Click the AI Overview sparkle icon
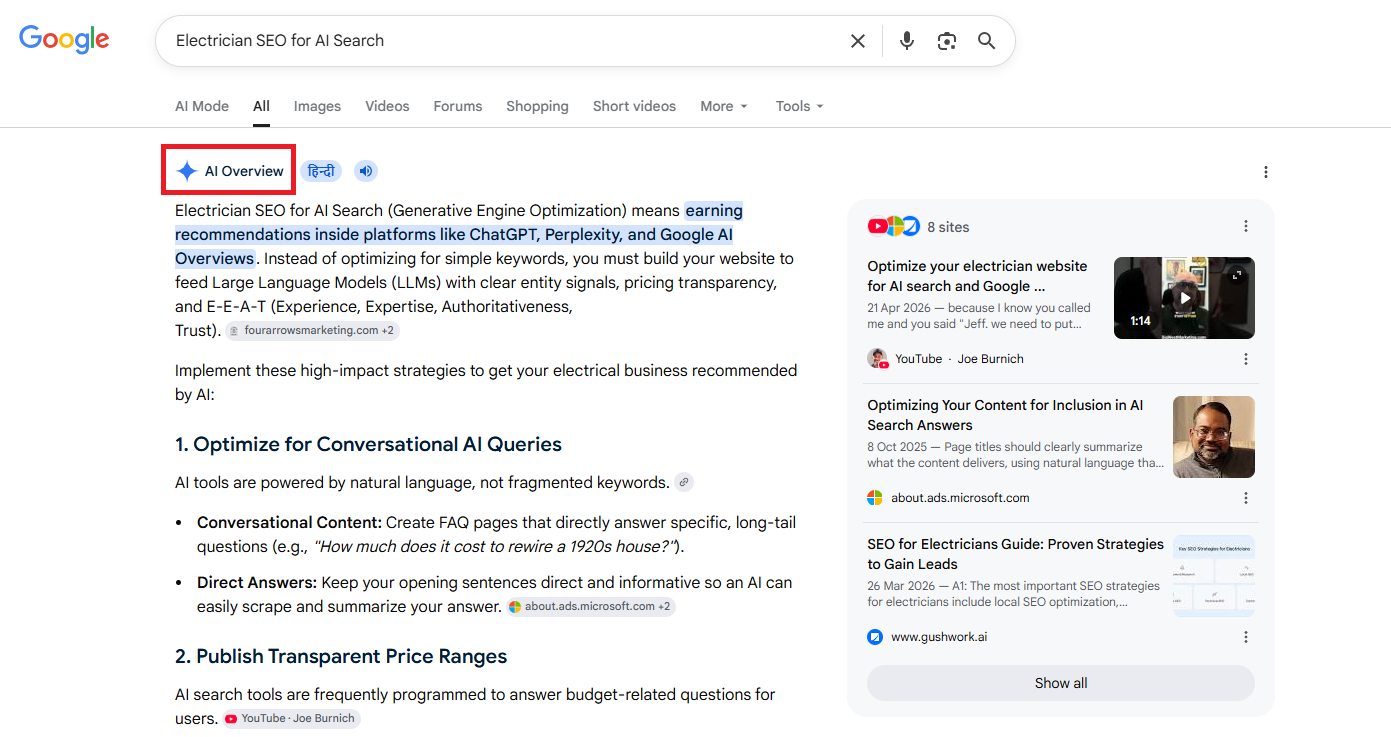Screen dimensions: 1391x737 187,171
